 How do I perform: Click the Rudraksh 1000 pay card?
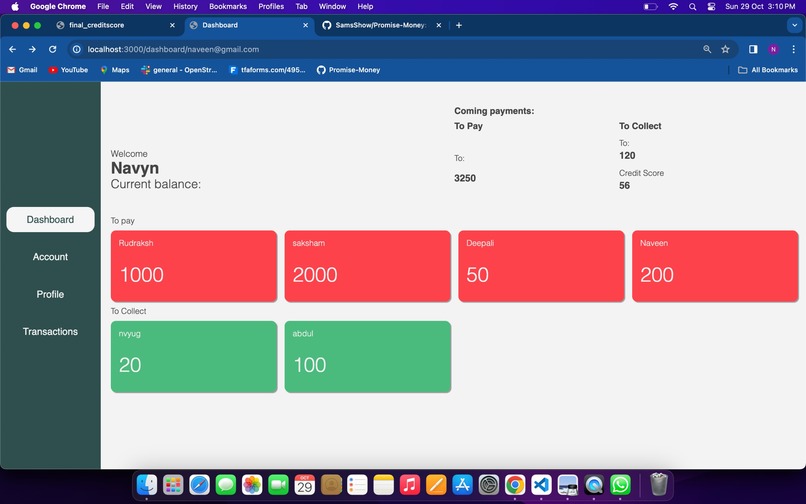(194, 266)
